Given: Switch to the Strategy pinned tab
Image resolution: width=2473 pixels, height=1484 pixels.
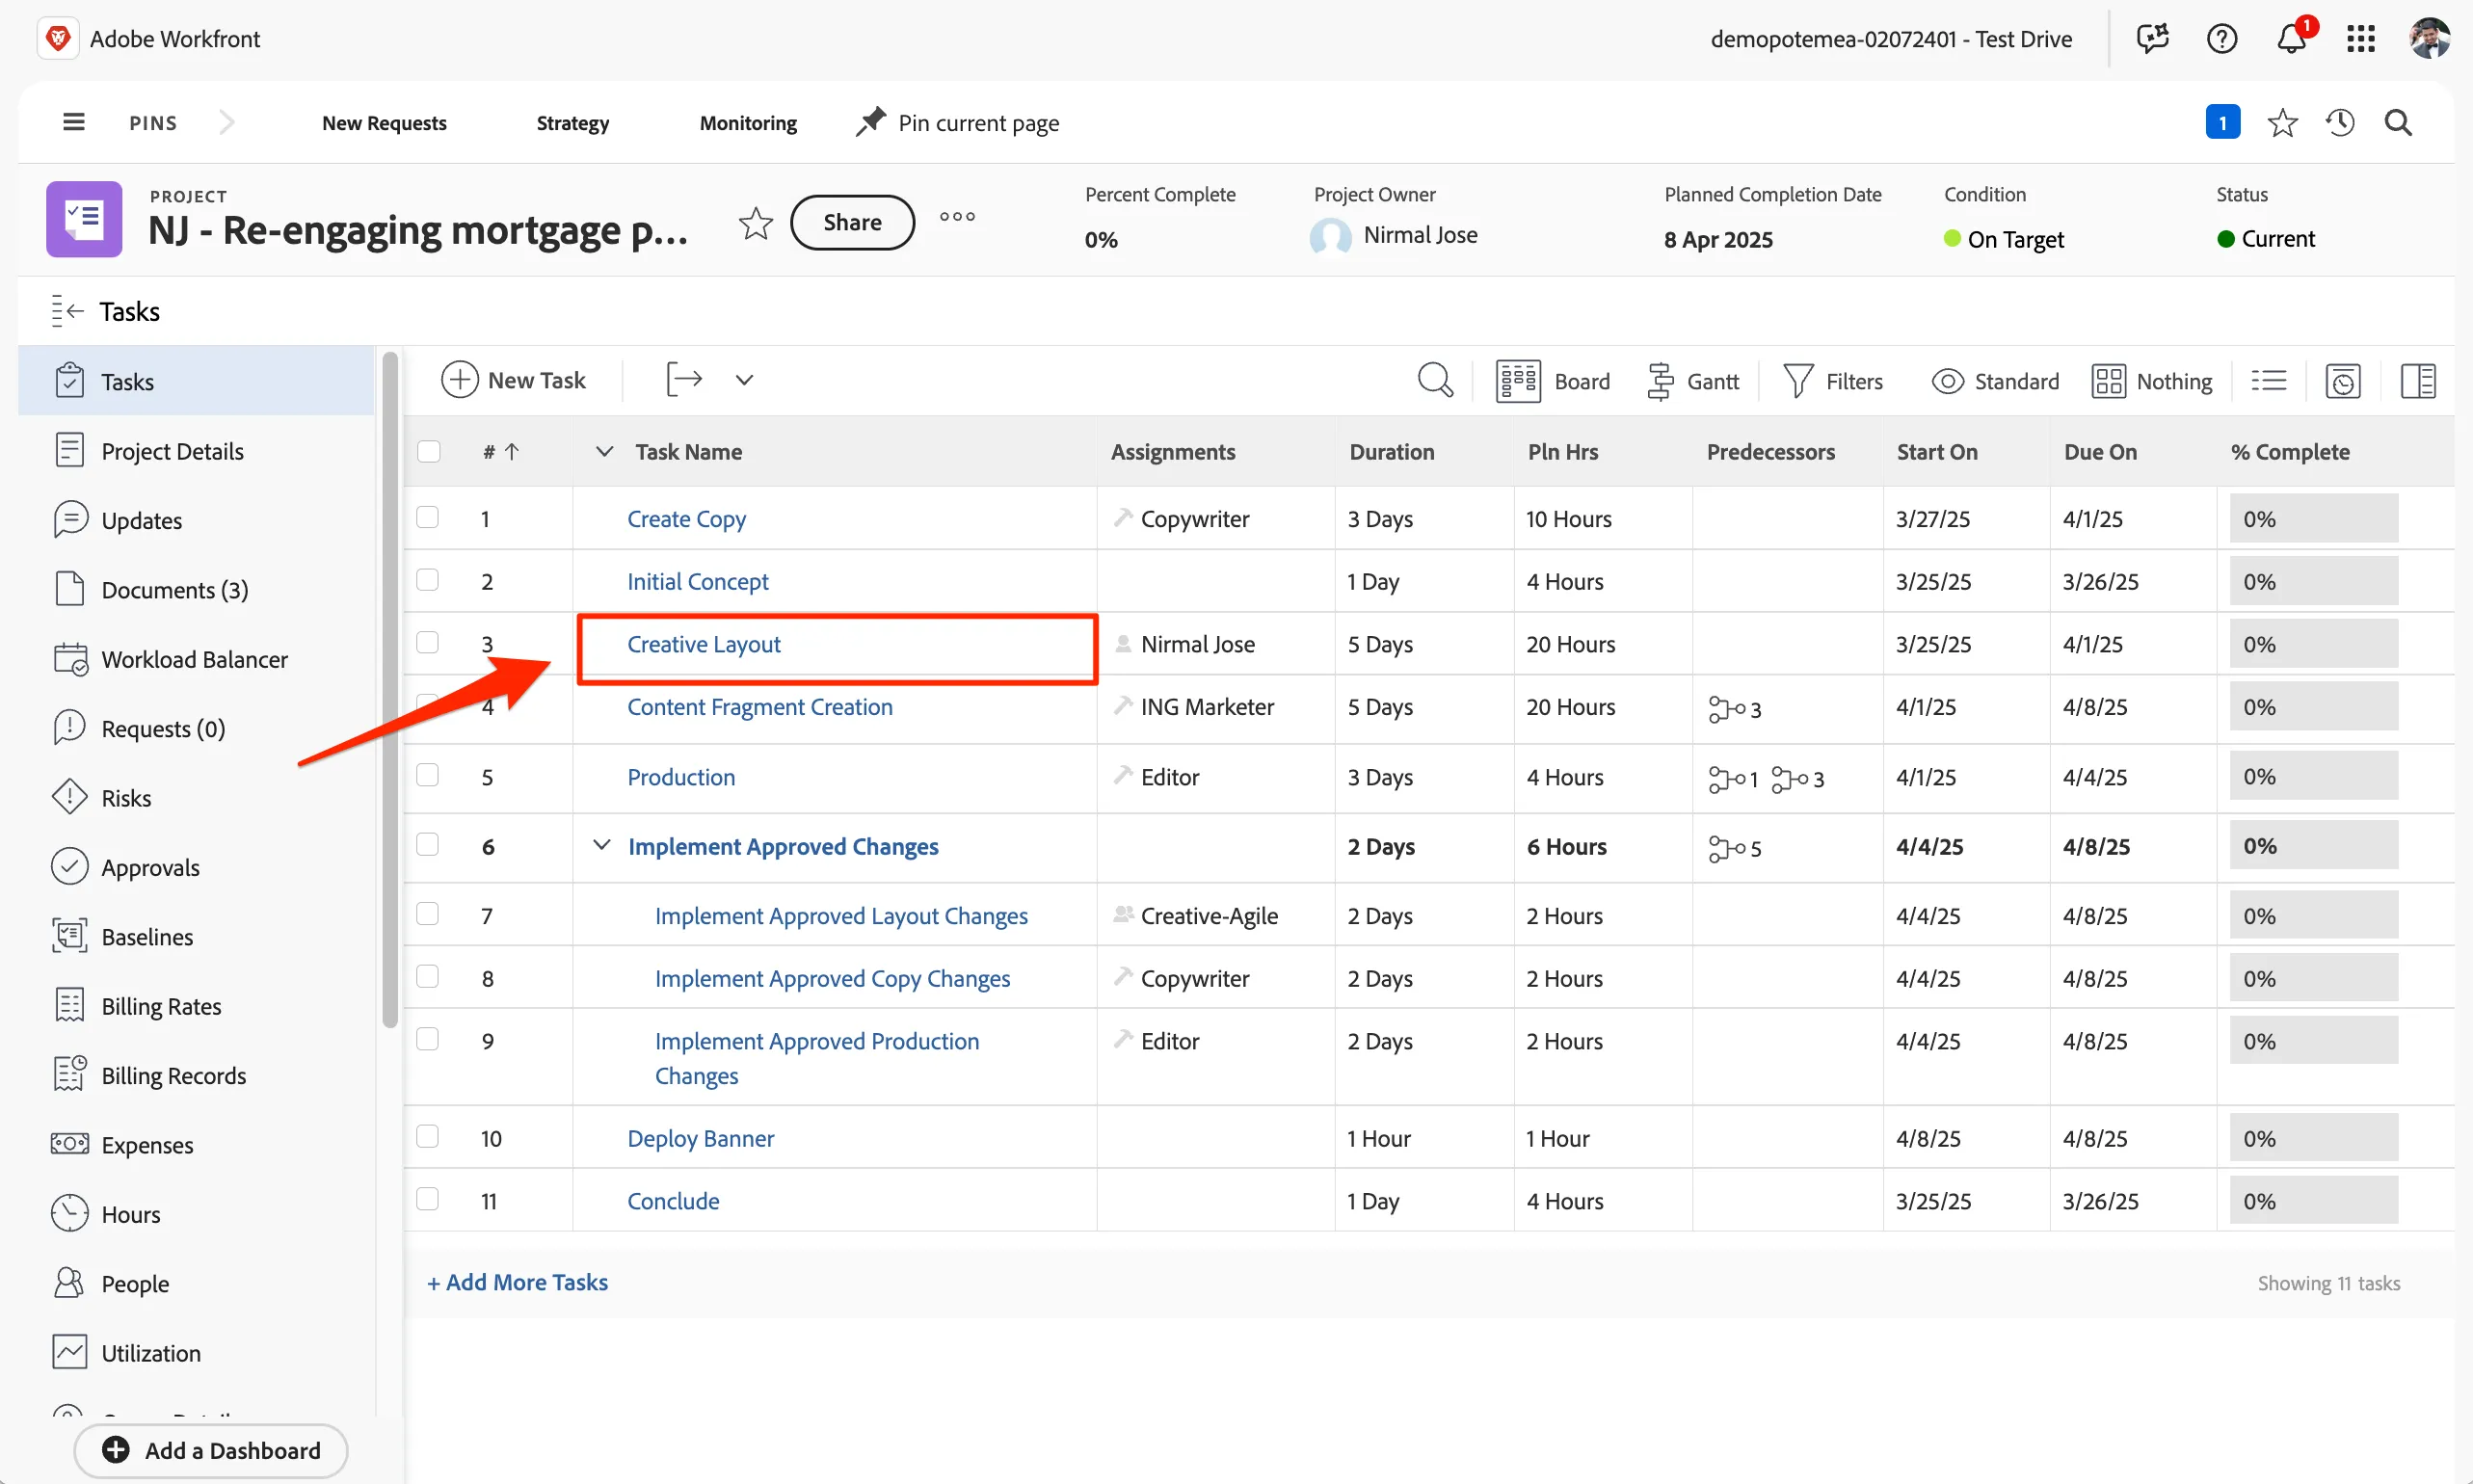Looking at the screenshot, I should (573, 123).
